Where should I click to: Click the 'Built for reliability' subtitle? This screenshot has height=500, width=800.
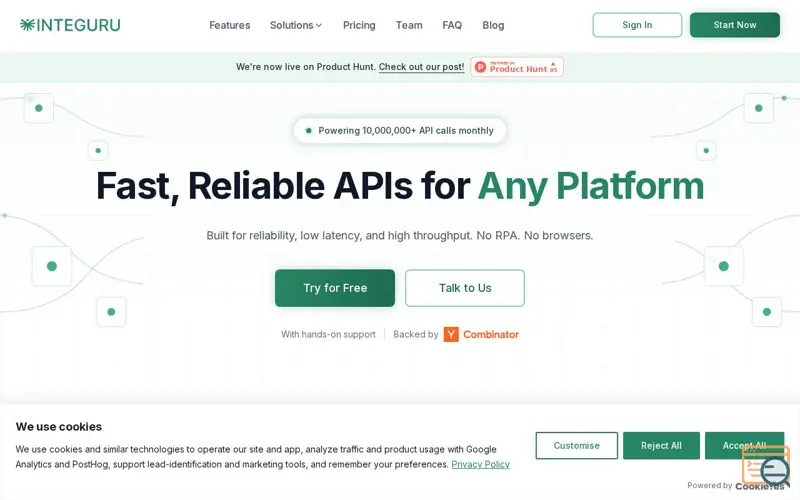click(400, 235)
